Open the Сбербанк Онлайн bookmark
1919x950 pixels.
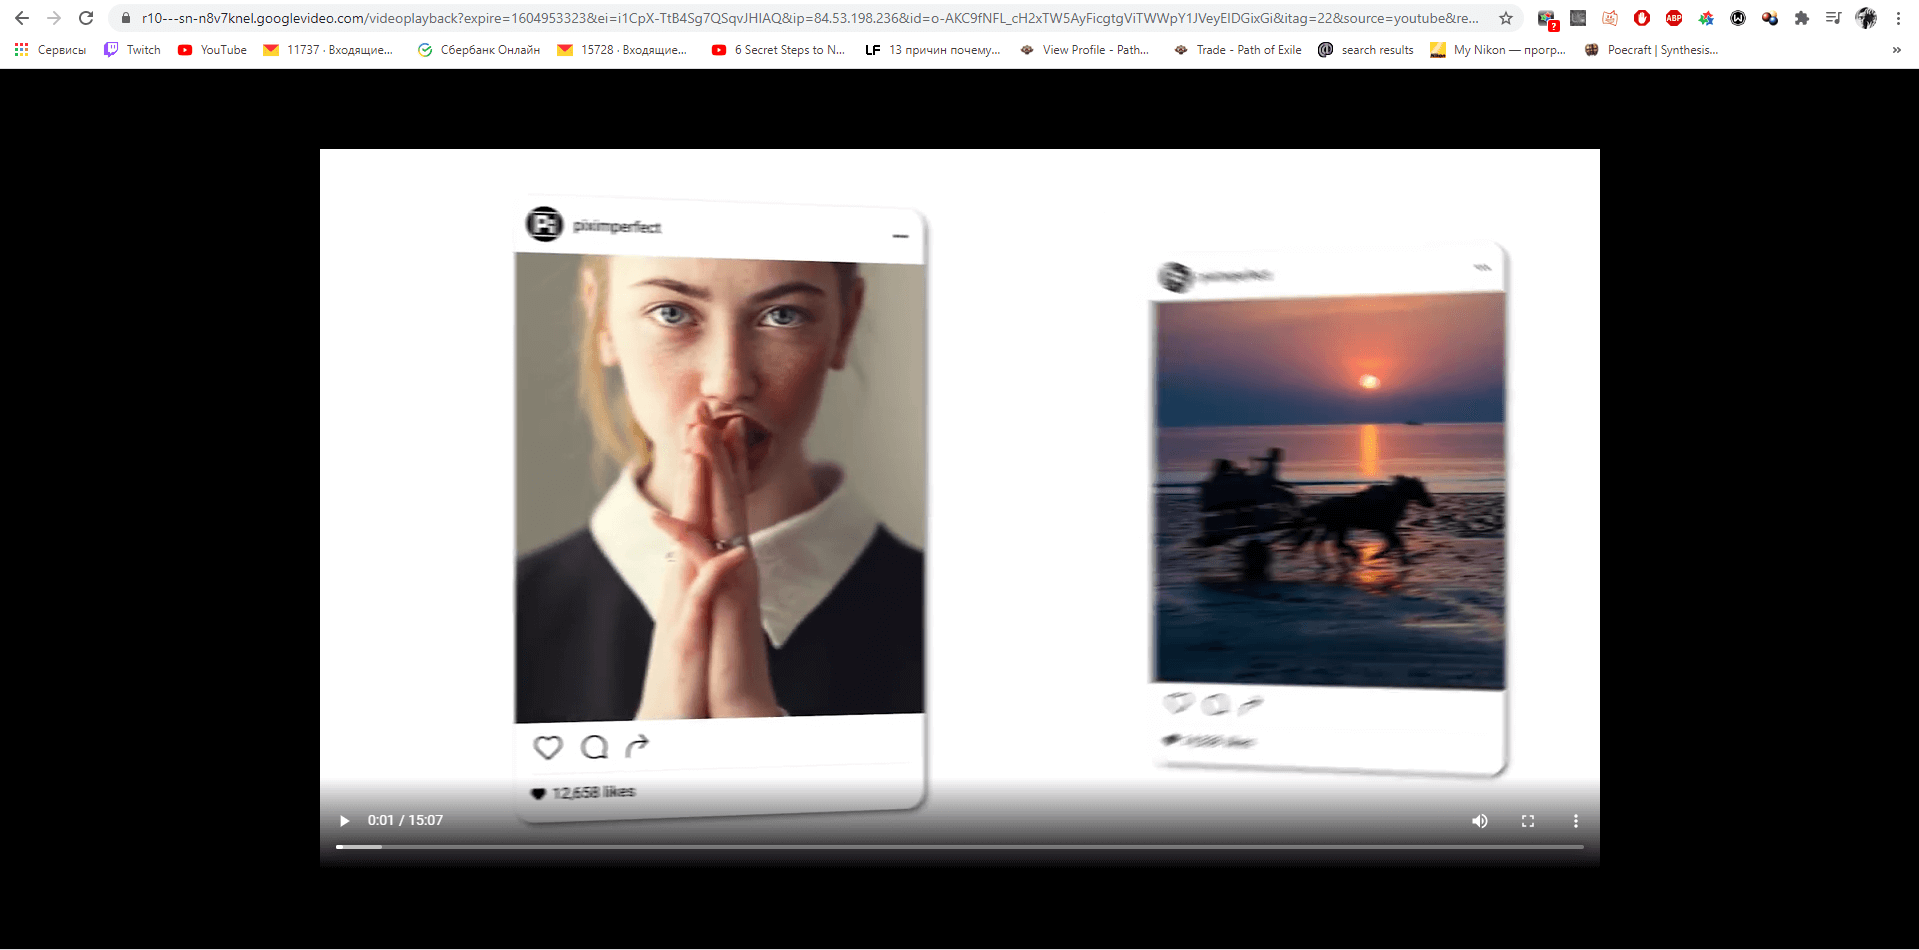tap(479, 50)
